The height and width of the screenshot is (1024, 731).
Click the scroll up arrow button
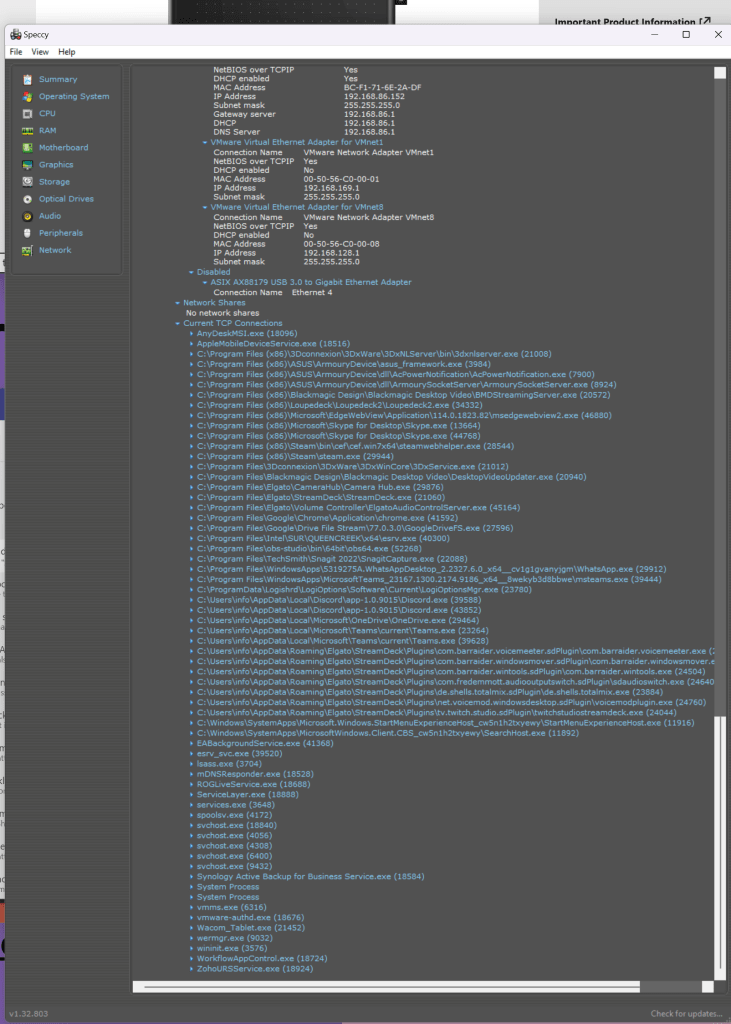point(720,72)
